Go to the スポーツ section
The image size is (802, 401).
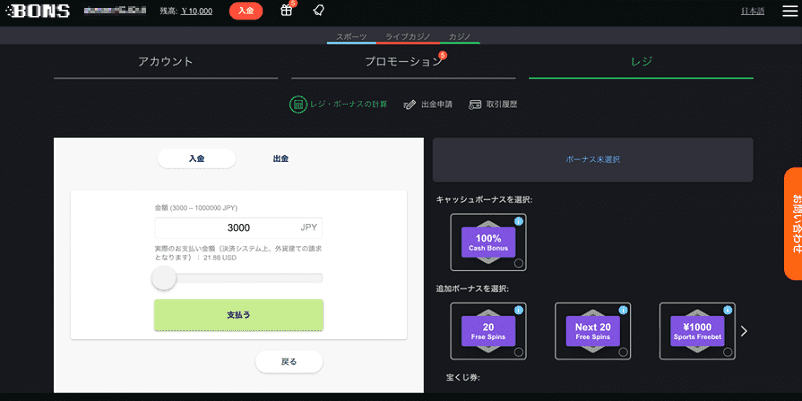[351, 37]
